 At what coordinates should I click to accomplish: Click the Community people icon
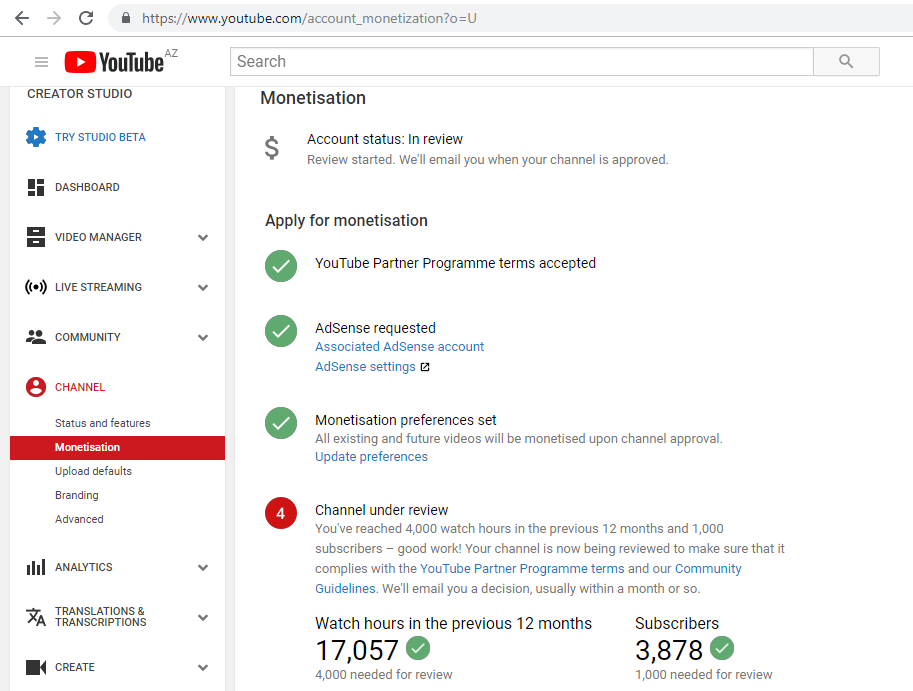coord(36,337)
